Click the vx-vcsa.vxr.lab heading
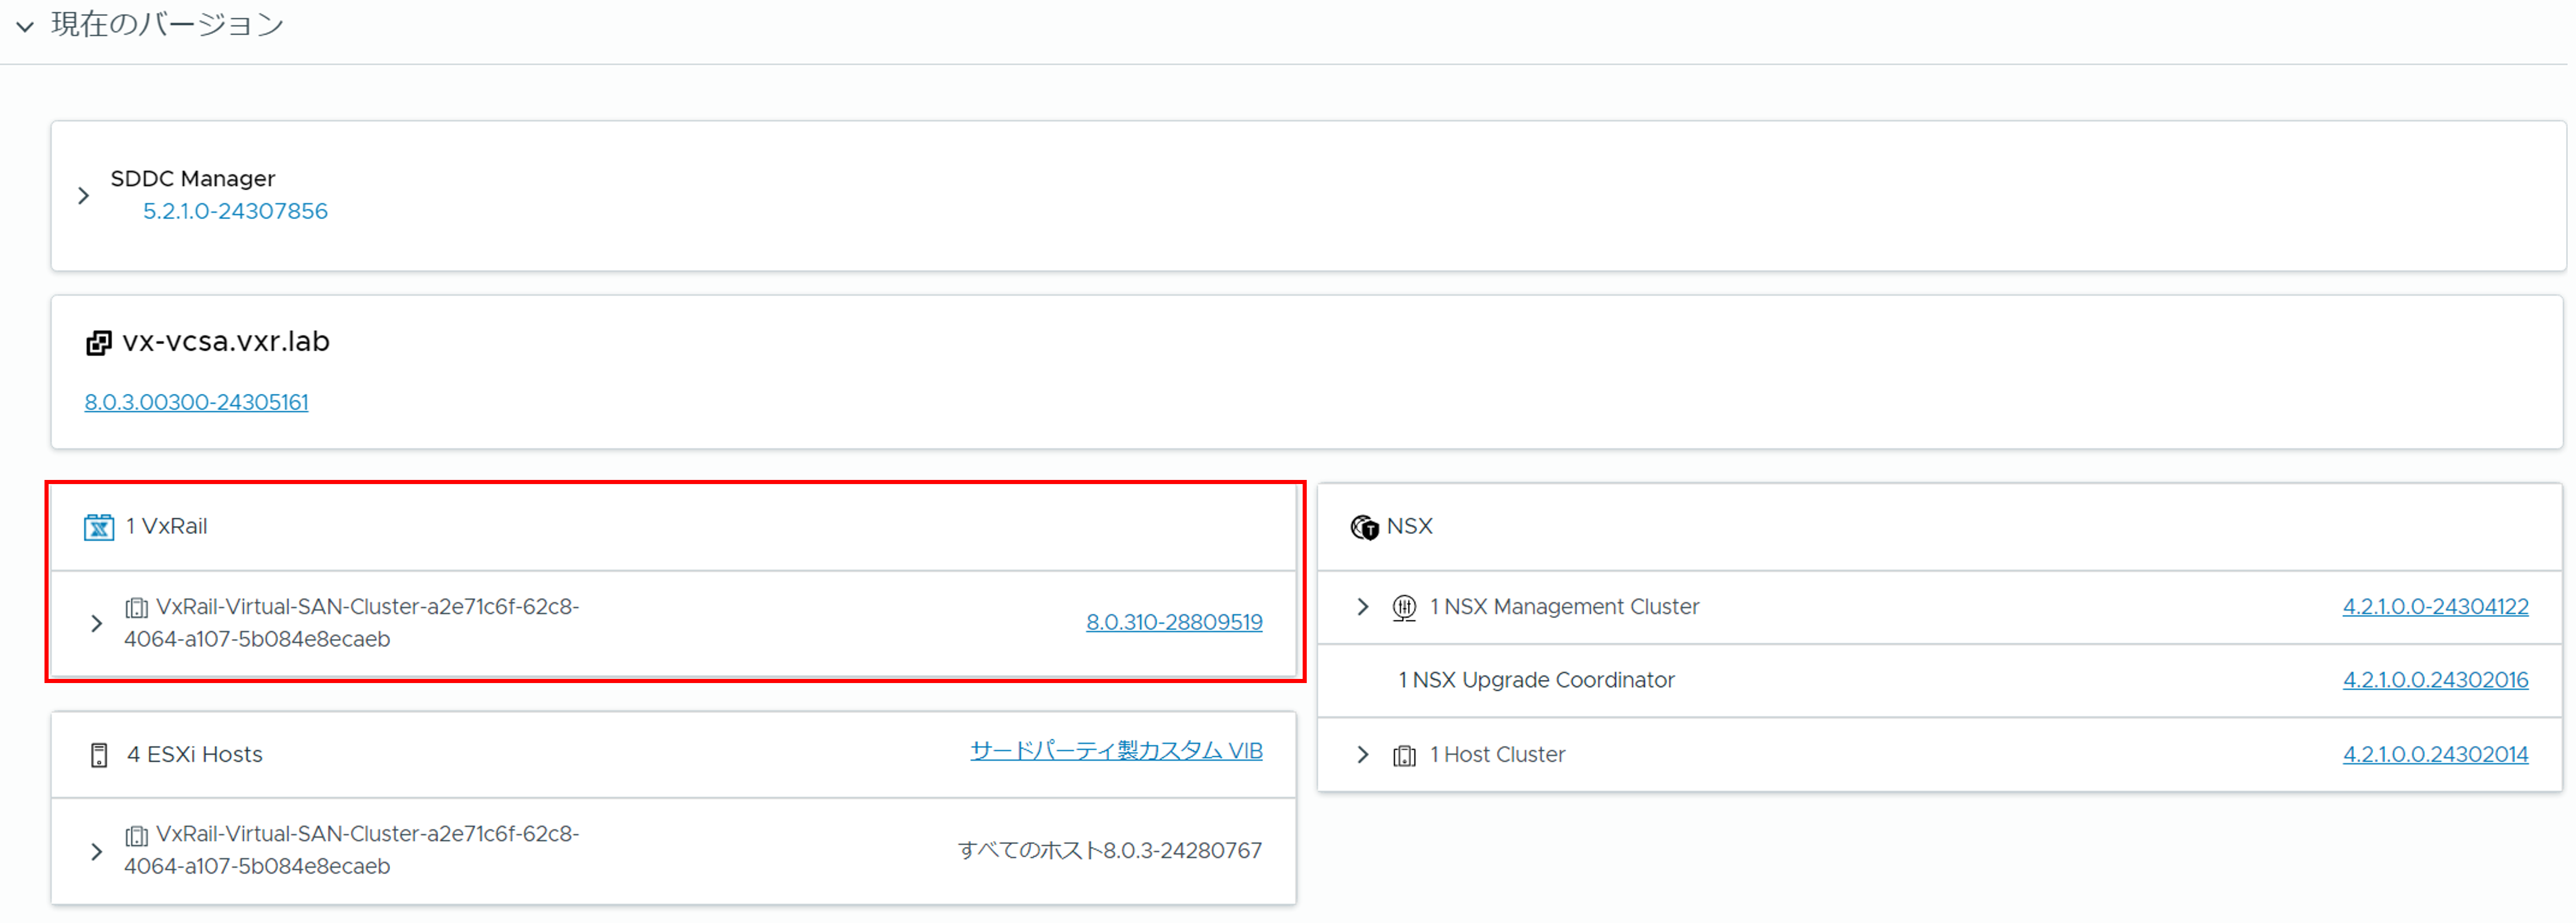The height and width of the screenshot is (923, 2576). (226, 342)
